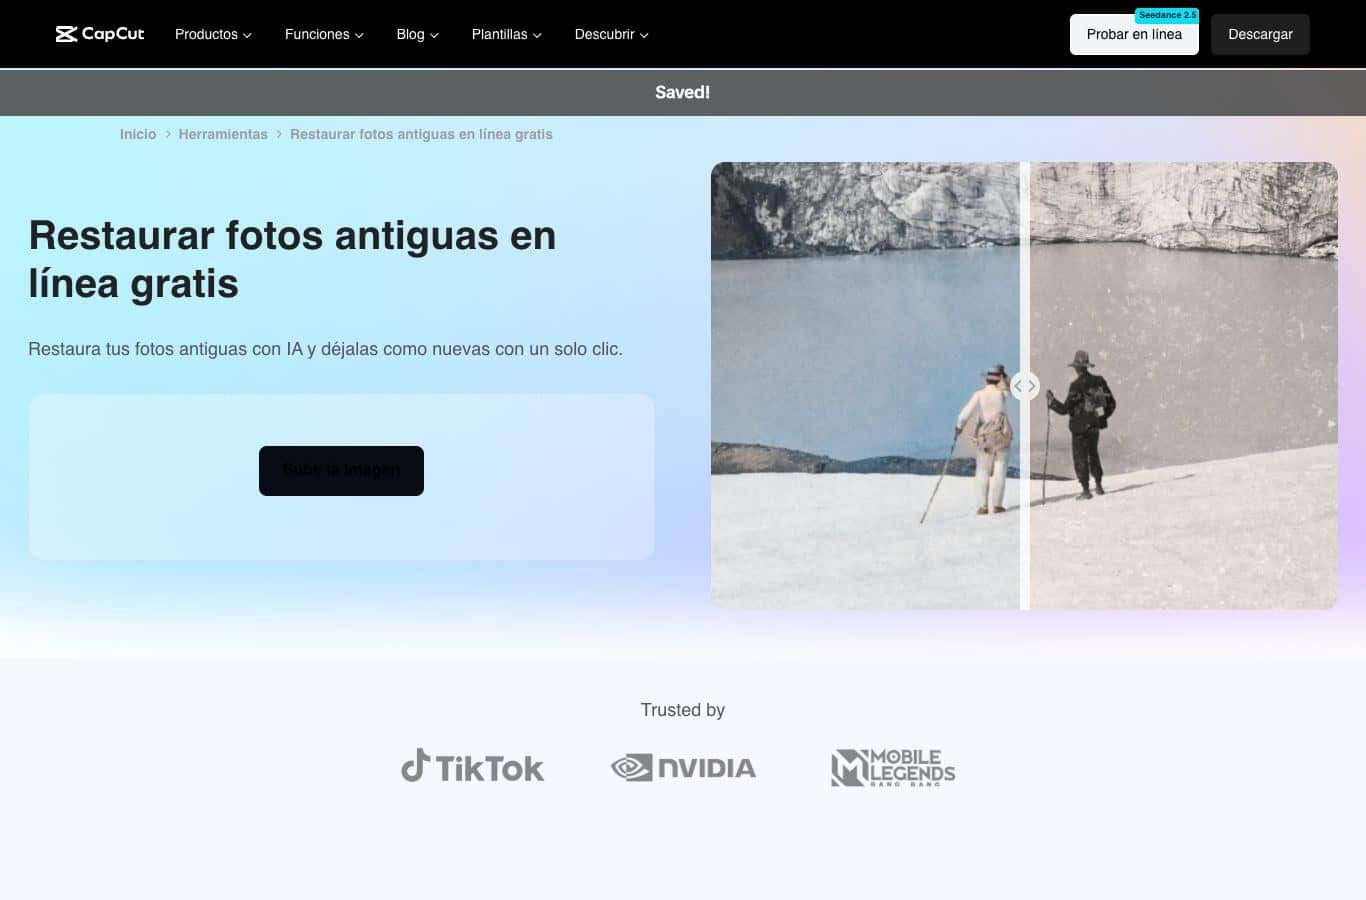
Task: Click the Descargar button
Action: pyautogui.click(x=1260, y=34)
